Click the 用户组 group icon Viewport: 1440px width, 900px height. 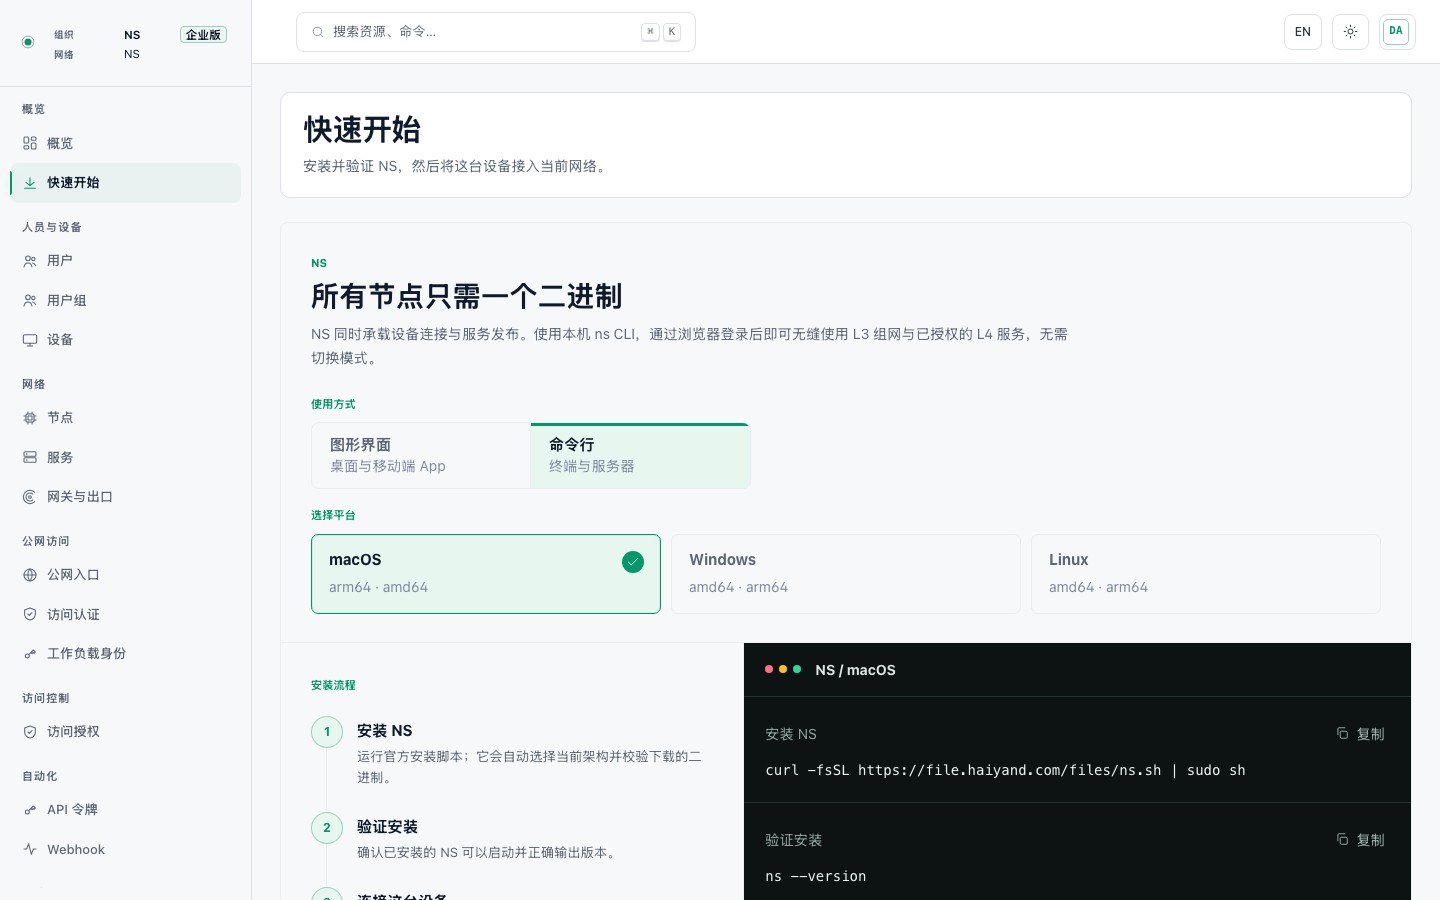(30, 300)
